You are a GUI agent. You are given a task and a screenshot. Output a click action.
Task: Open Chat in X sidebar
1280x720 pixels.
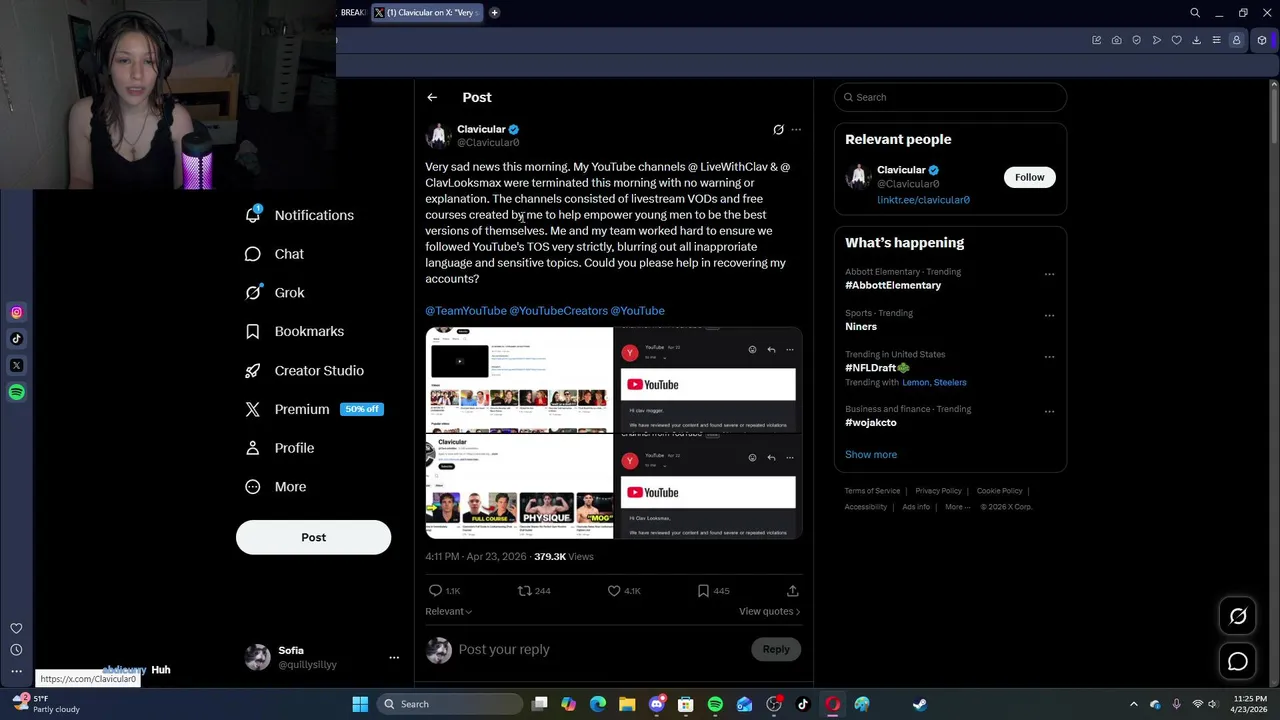pos(274,254)
